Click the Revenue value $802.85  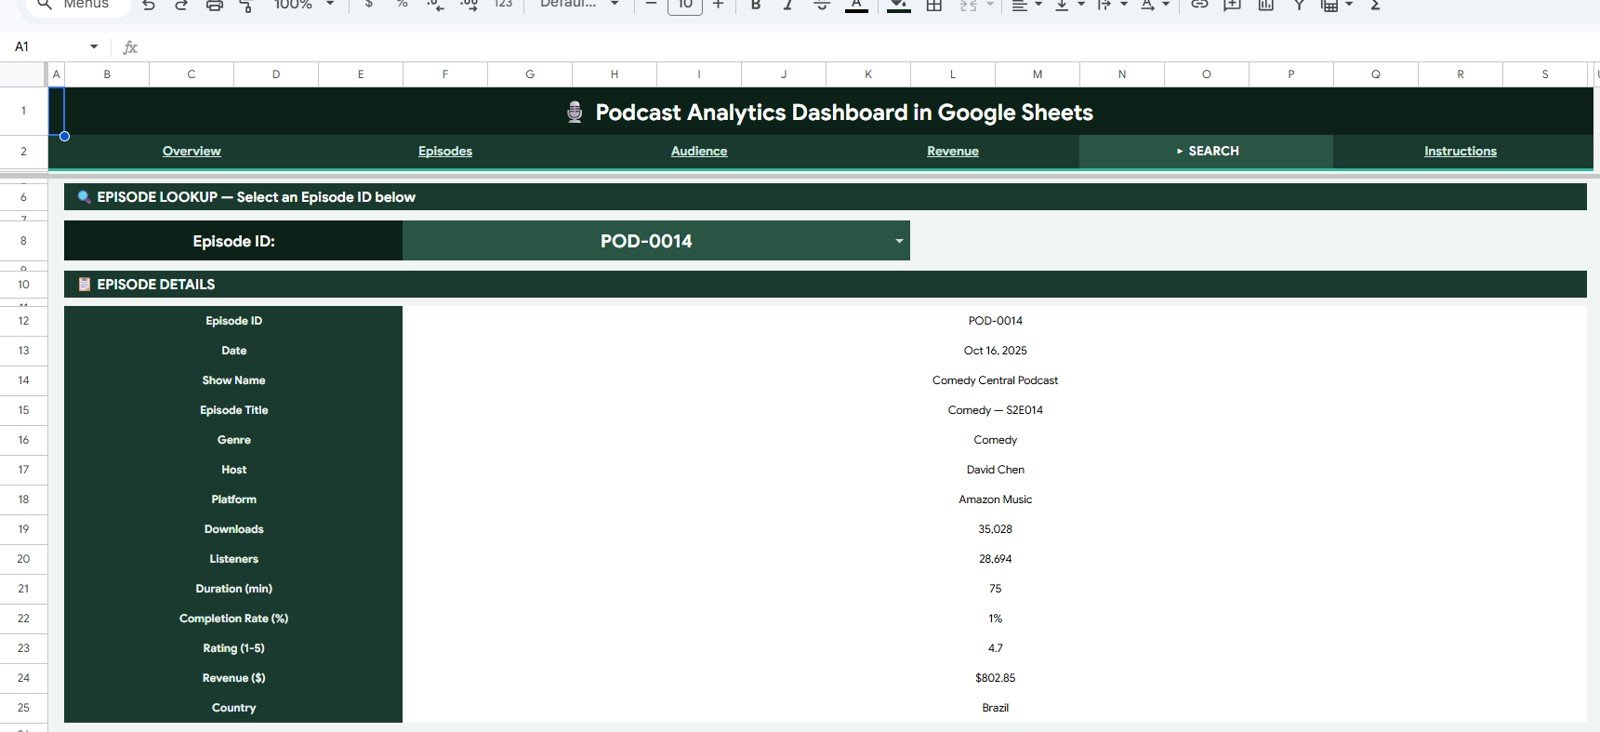pyautogui.click(x=995, y=678)
